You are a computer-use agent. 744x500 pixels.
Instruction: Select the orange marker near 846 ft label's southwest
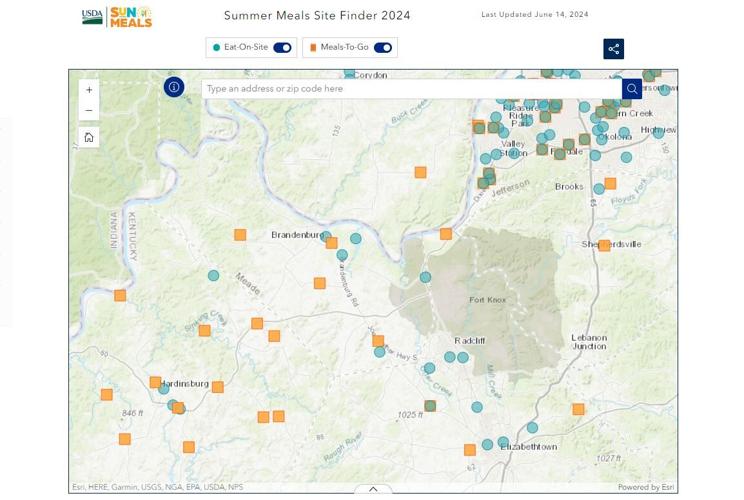[x=125, y=439]
